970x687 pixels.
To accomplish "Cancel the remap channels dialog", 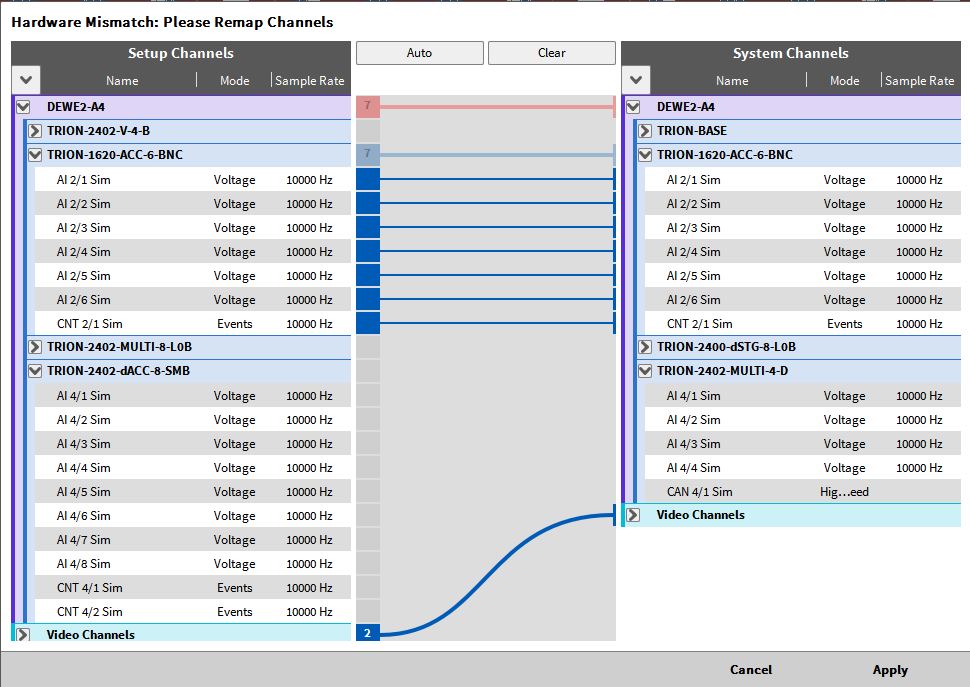I will point(750,670).
